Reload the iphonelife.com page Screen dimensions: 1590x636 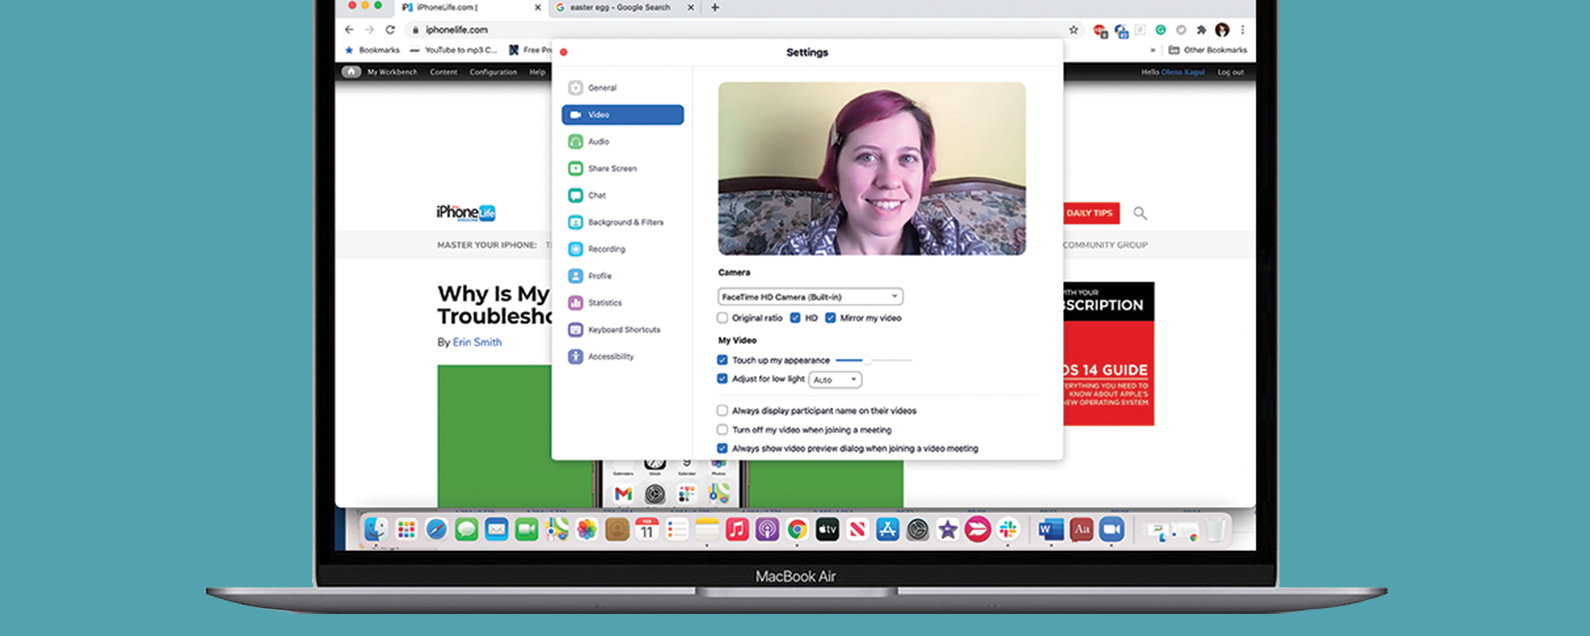pos(390,30)
